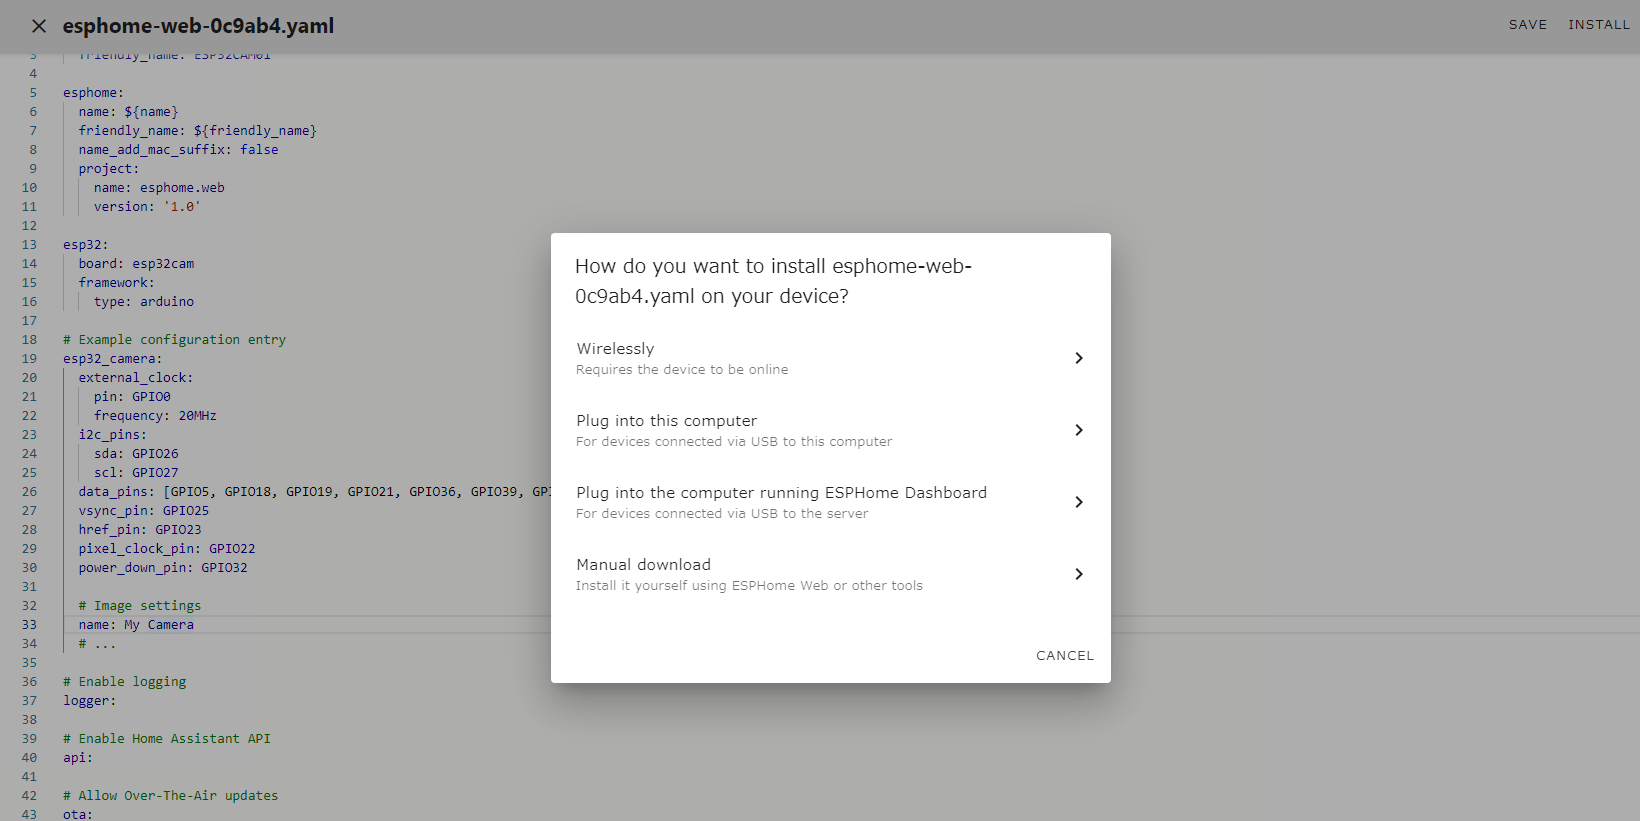Click the 'esp32:' line in editor
Image resolution: width=1640 pixels, height=821 pixels.
[x=85, y=245]
